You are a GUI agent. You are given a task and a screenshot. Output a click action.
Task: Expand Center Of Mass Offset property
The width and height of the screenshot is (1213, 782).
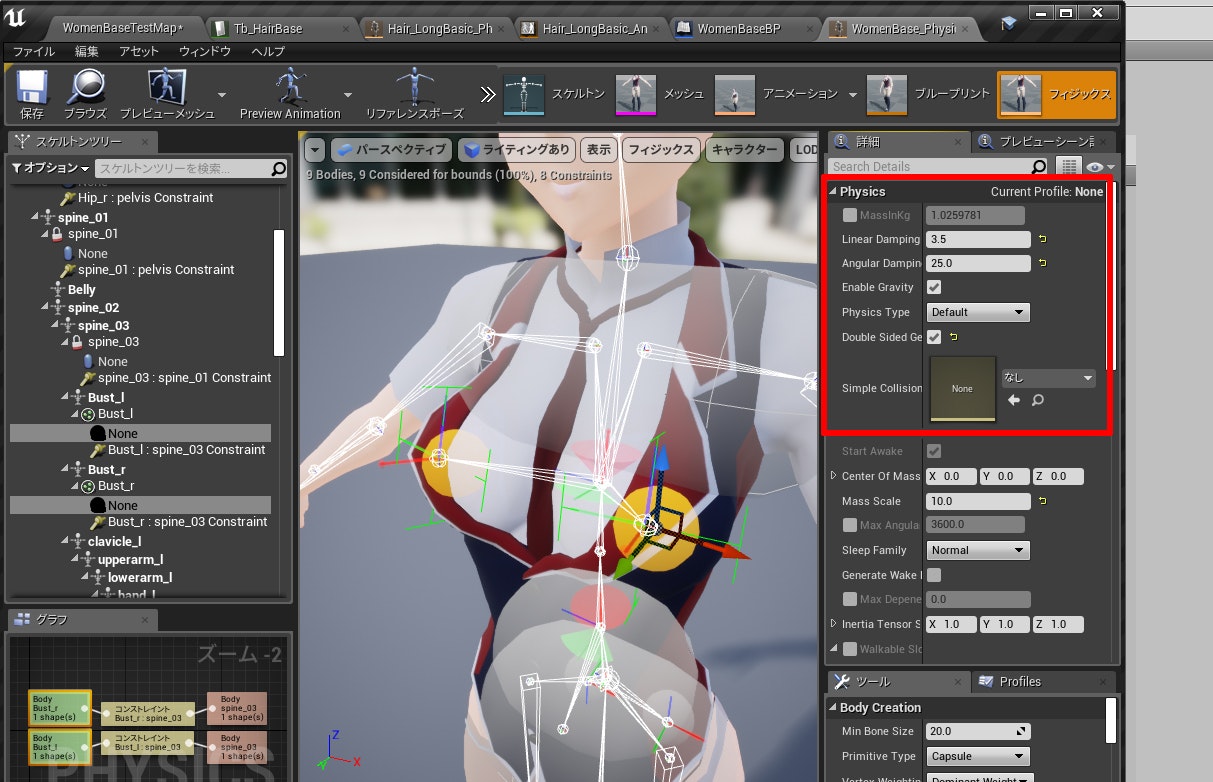(834, 476)
